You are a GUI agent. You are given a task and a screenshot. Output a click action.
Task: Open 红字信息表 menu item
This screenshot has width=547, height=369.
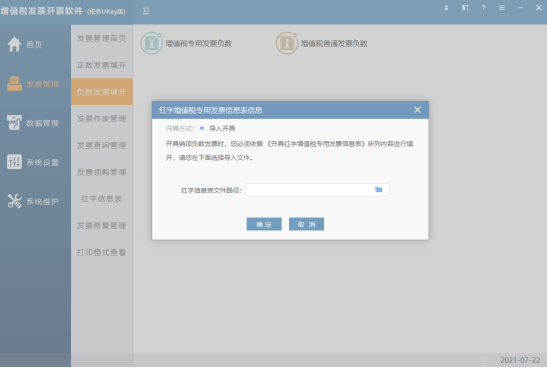[102, 199]
